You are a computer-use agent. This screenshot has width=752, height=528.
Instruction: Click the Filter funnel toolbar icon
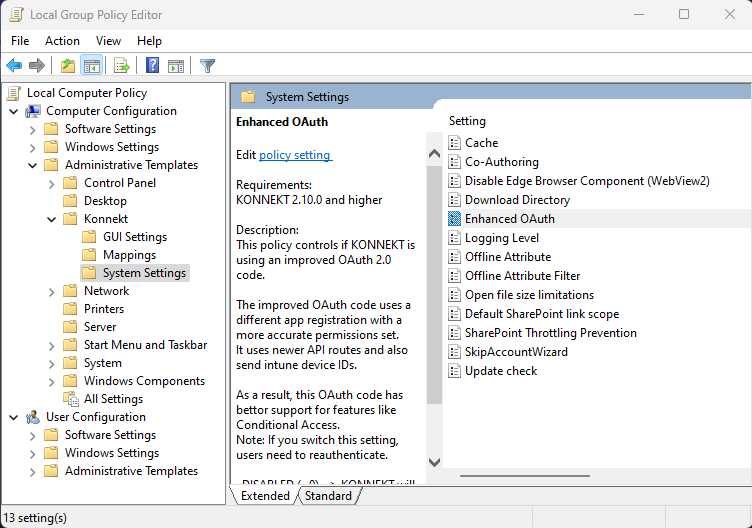(207, 66)
